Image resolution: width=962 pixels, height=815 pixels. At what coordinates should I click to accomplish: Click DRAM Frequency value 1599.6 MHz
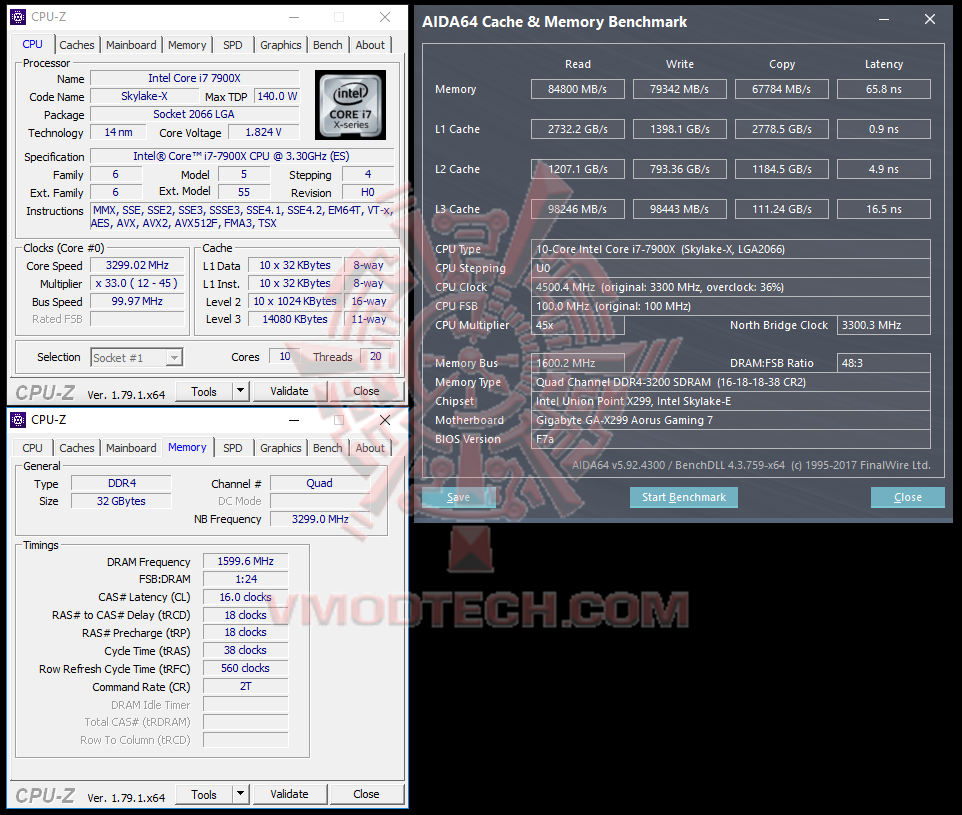pos(245,561)
